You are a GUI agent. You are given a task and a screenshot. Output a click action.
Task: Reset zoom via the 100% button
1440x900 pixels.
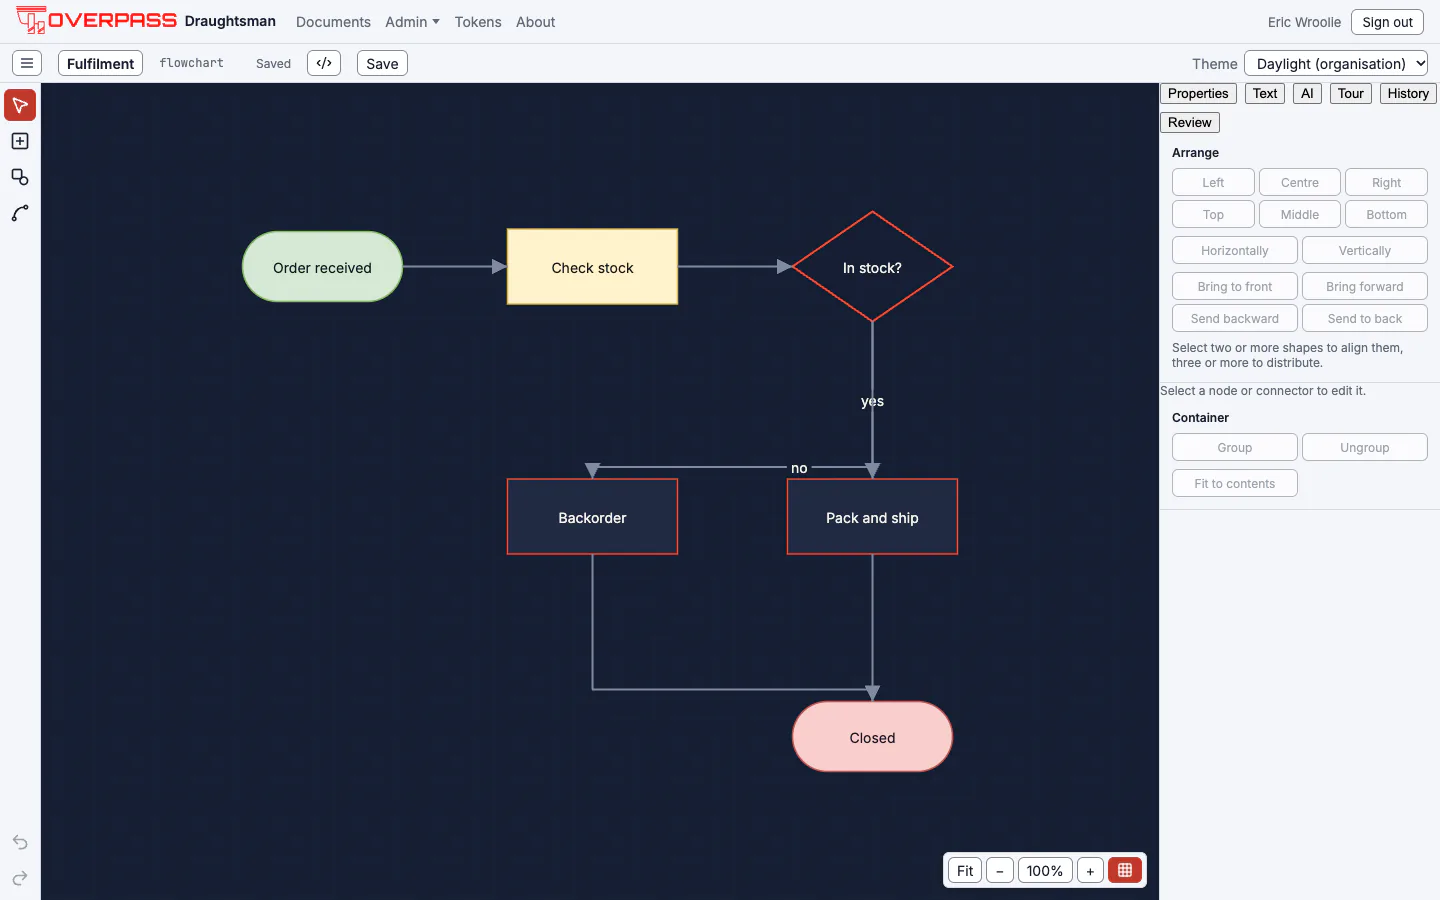click(1045, 870)
